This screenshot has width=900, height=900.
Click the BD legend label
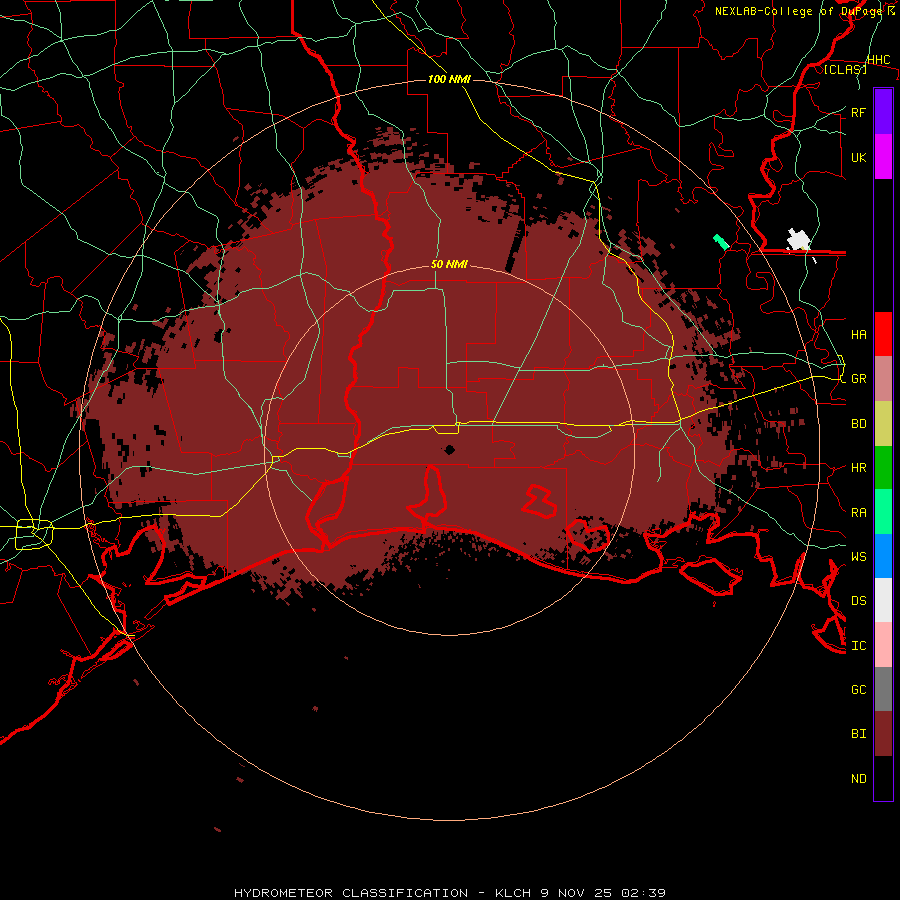point(858,424)
